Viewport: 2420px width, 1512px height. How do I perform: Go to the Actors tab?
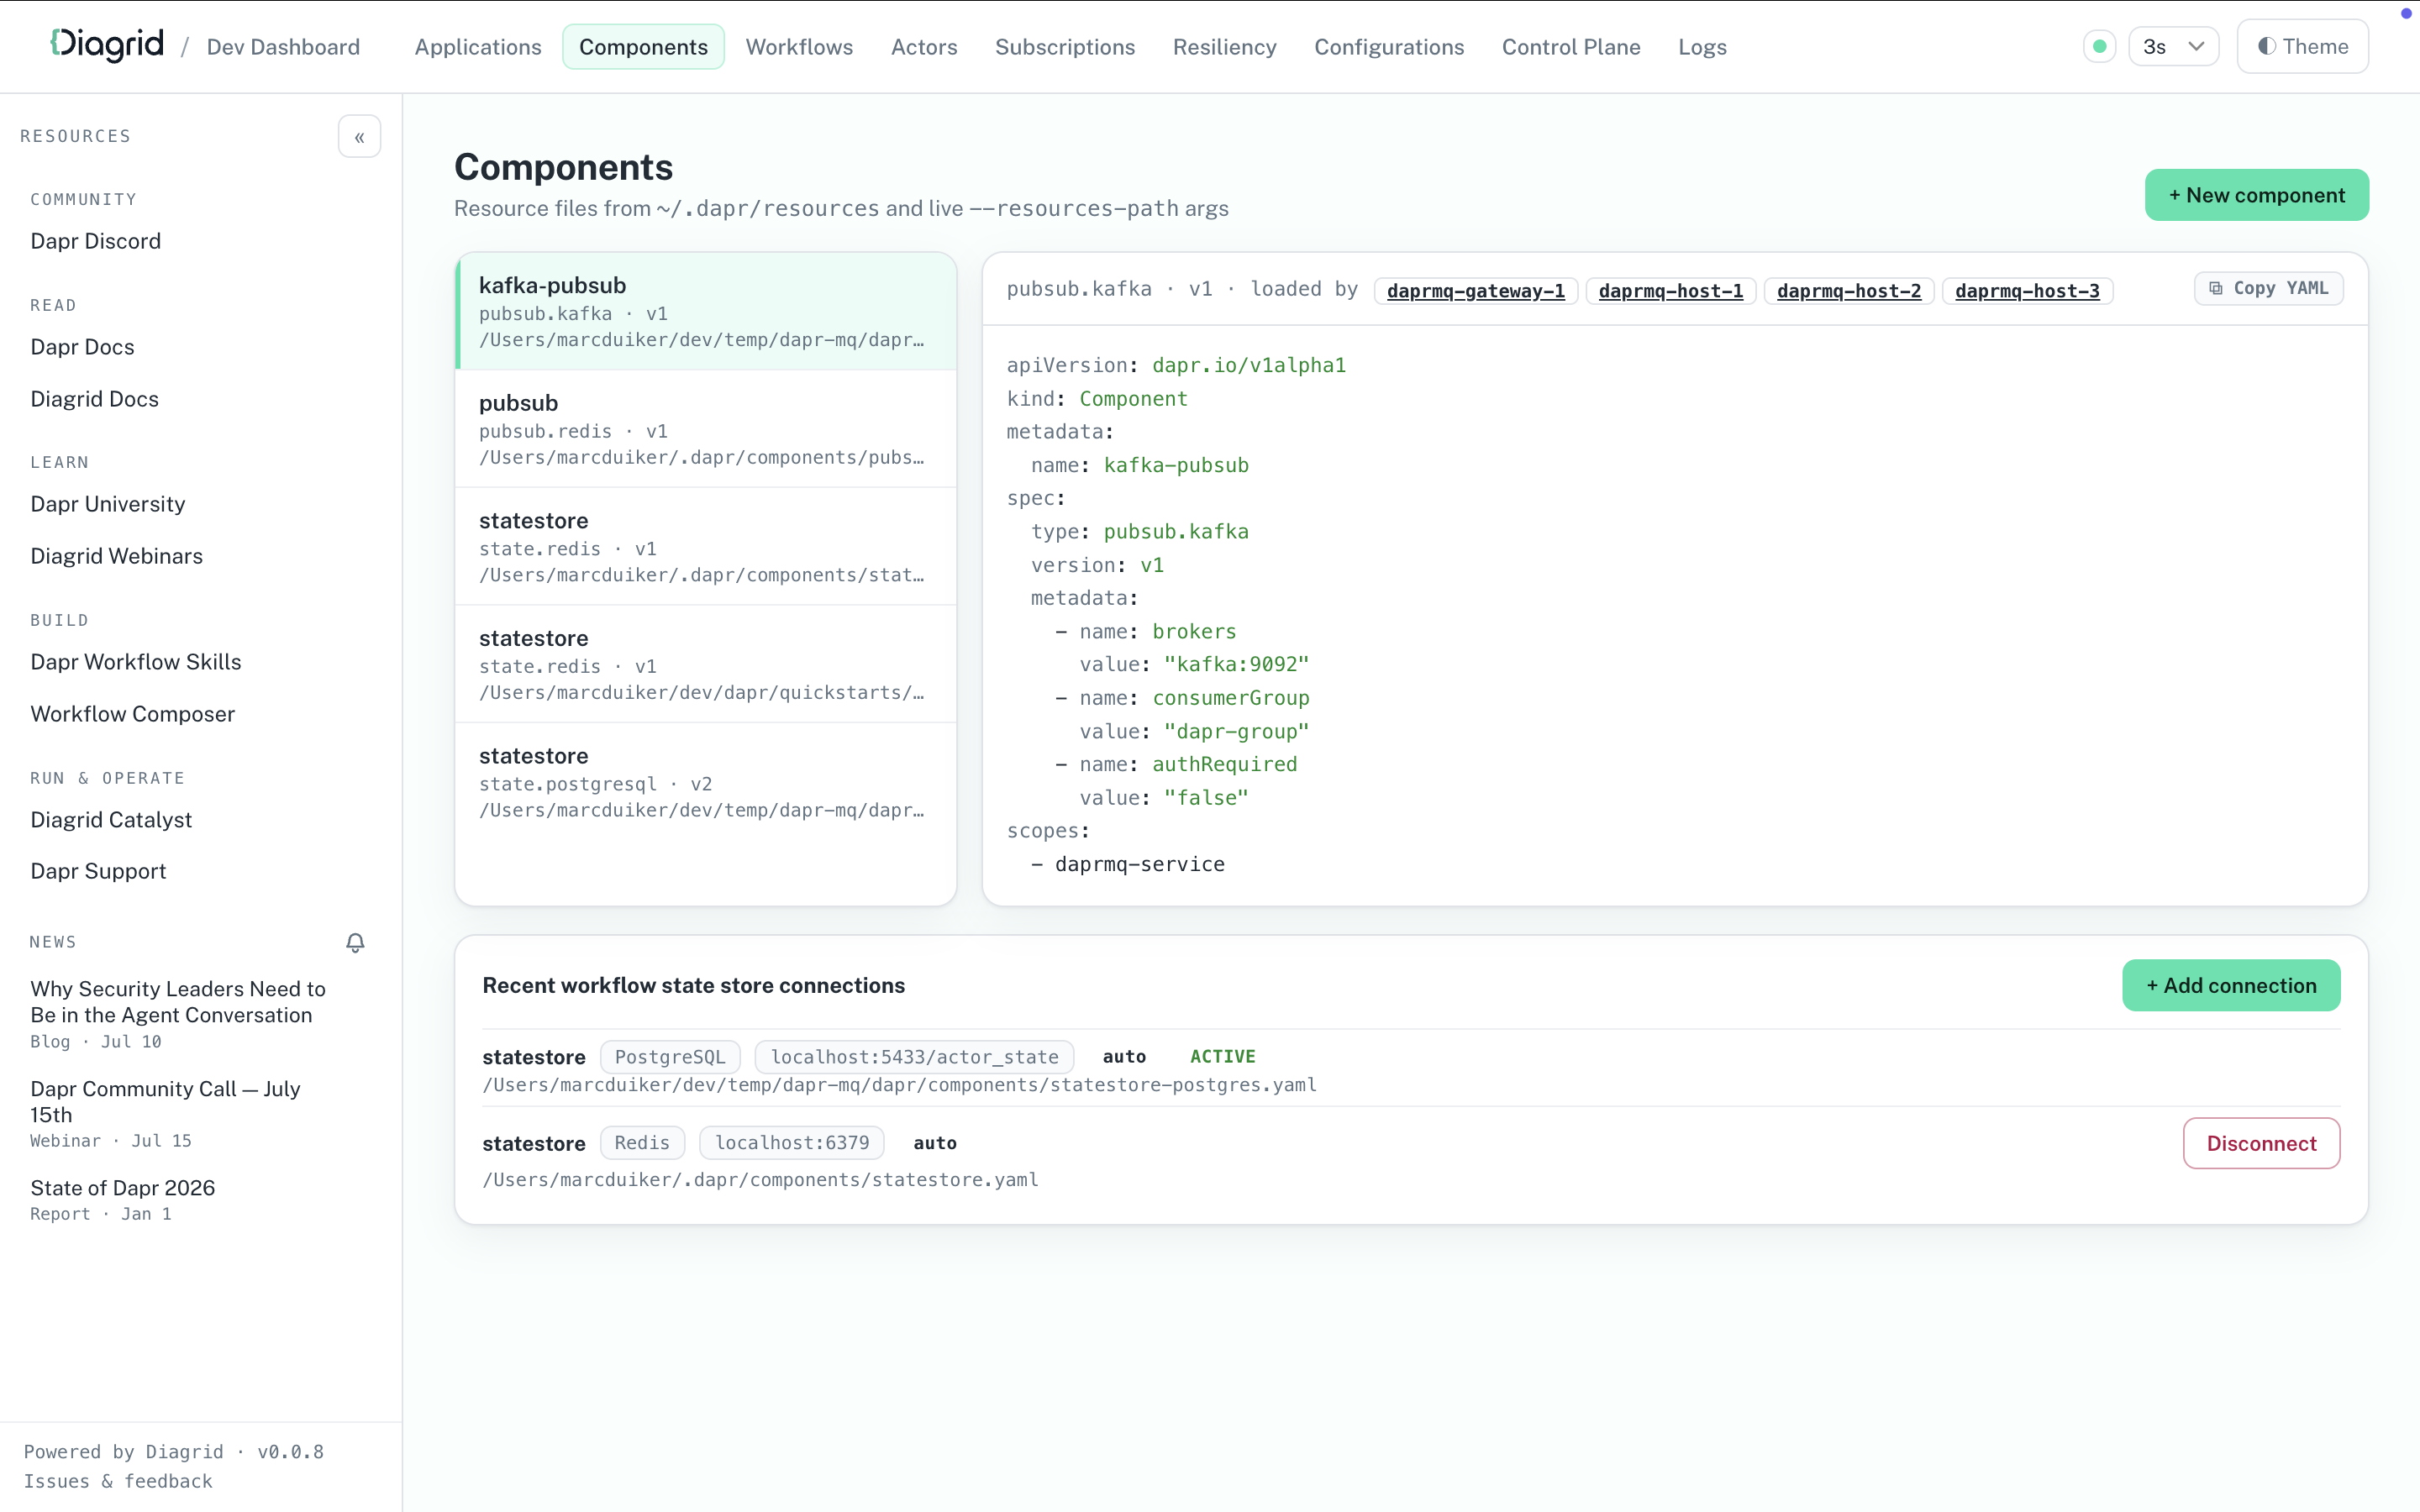(x=924, y=46)
